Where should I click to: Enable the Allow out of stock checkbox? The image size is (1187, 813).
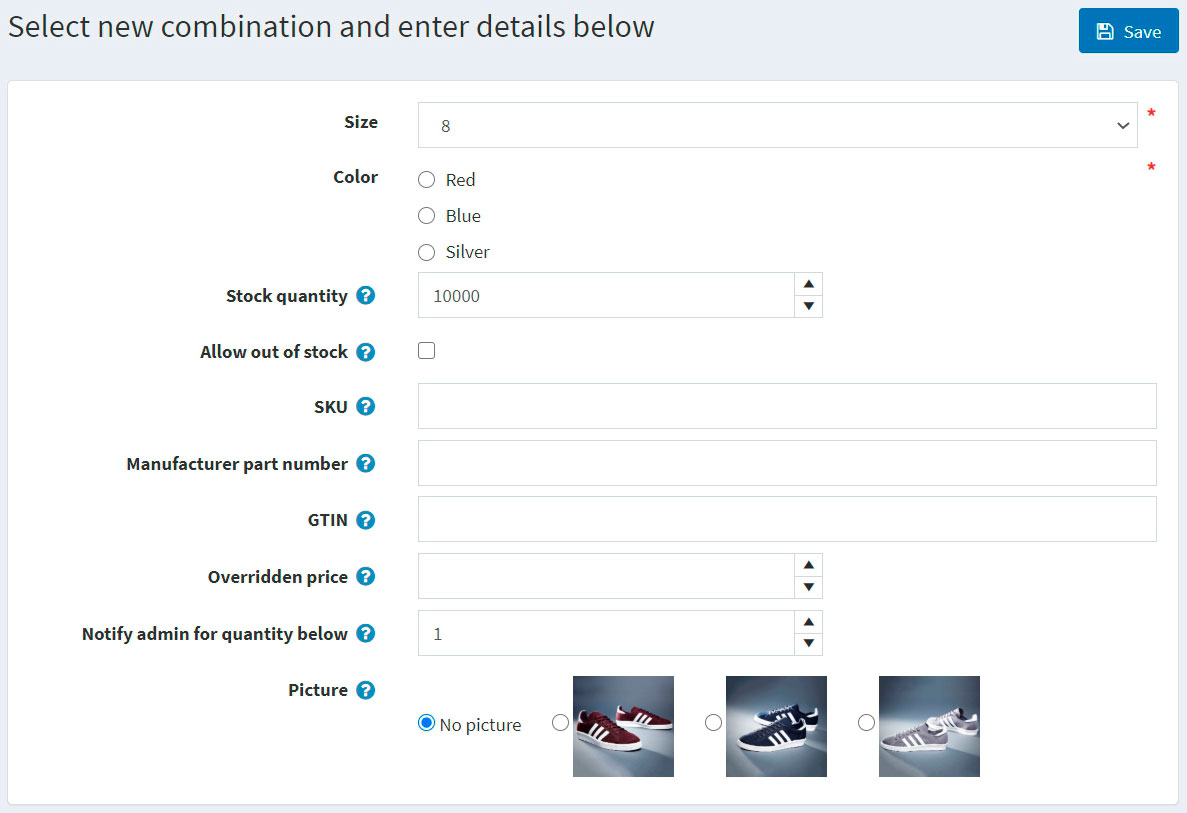pyautogui.click(x=427, y=351)
